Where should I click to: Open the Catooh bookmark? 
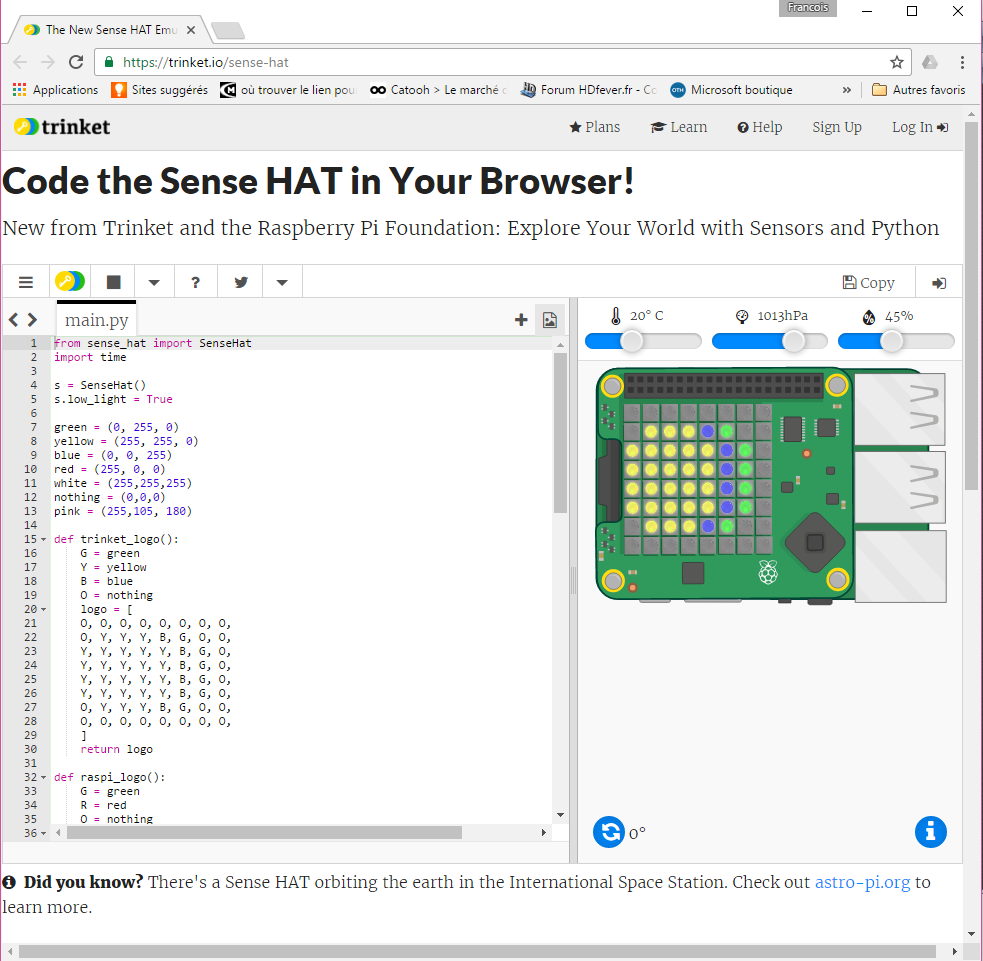[x=437, y=90]
